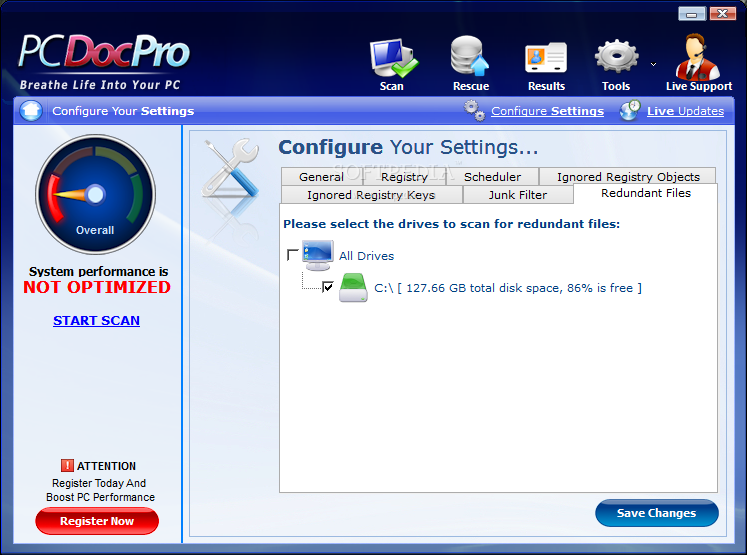Select the All Drives tree label

tap(366, 256)
